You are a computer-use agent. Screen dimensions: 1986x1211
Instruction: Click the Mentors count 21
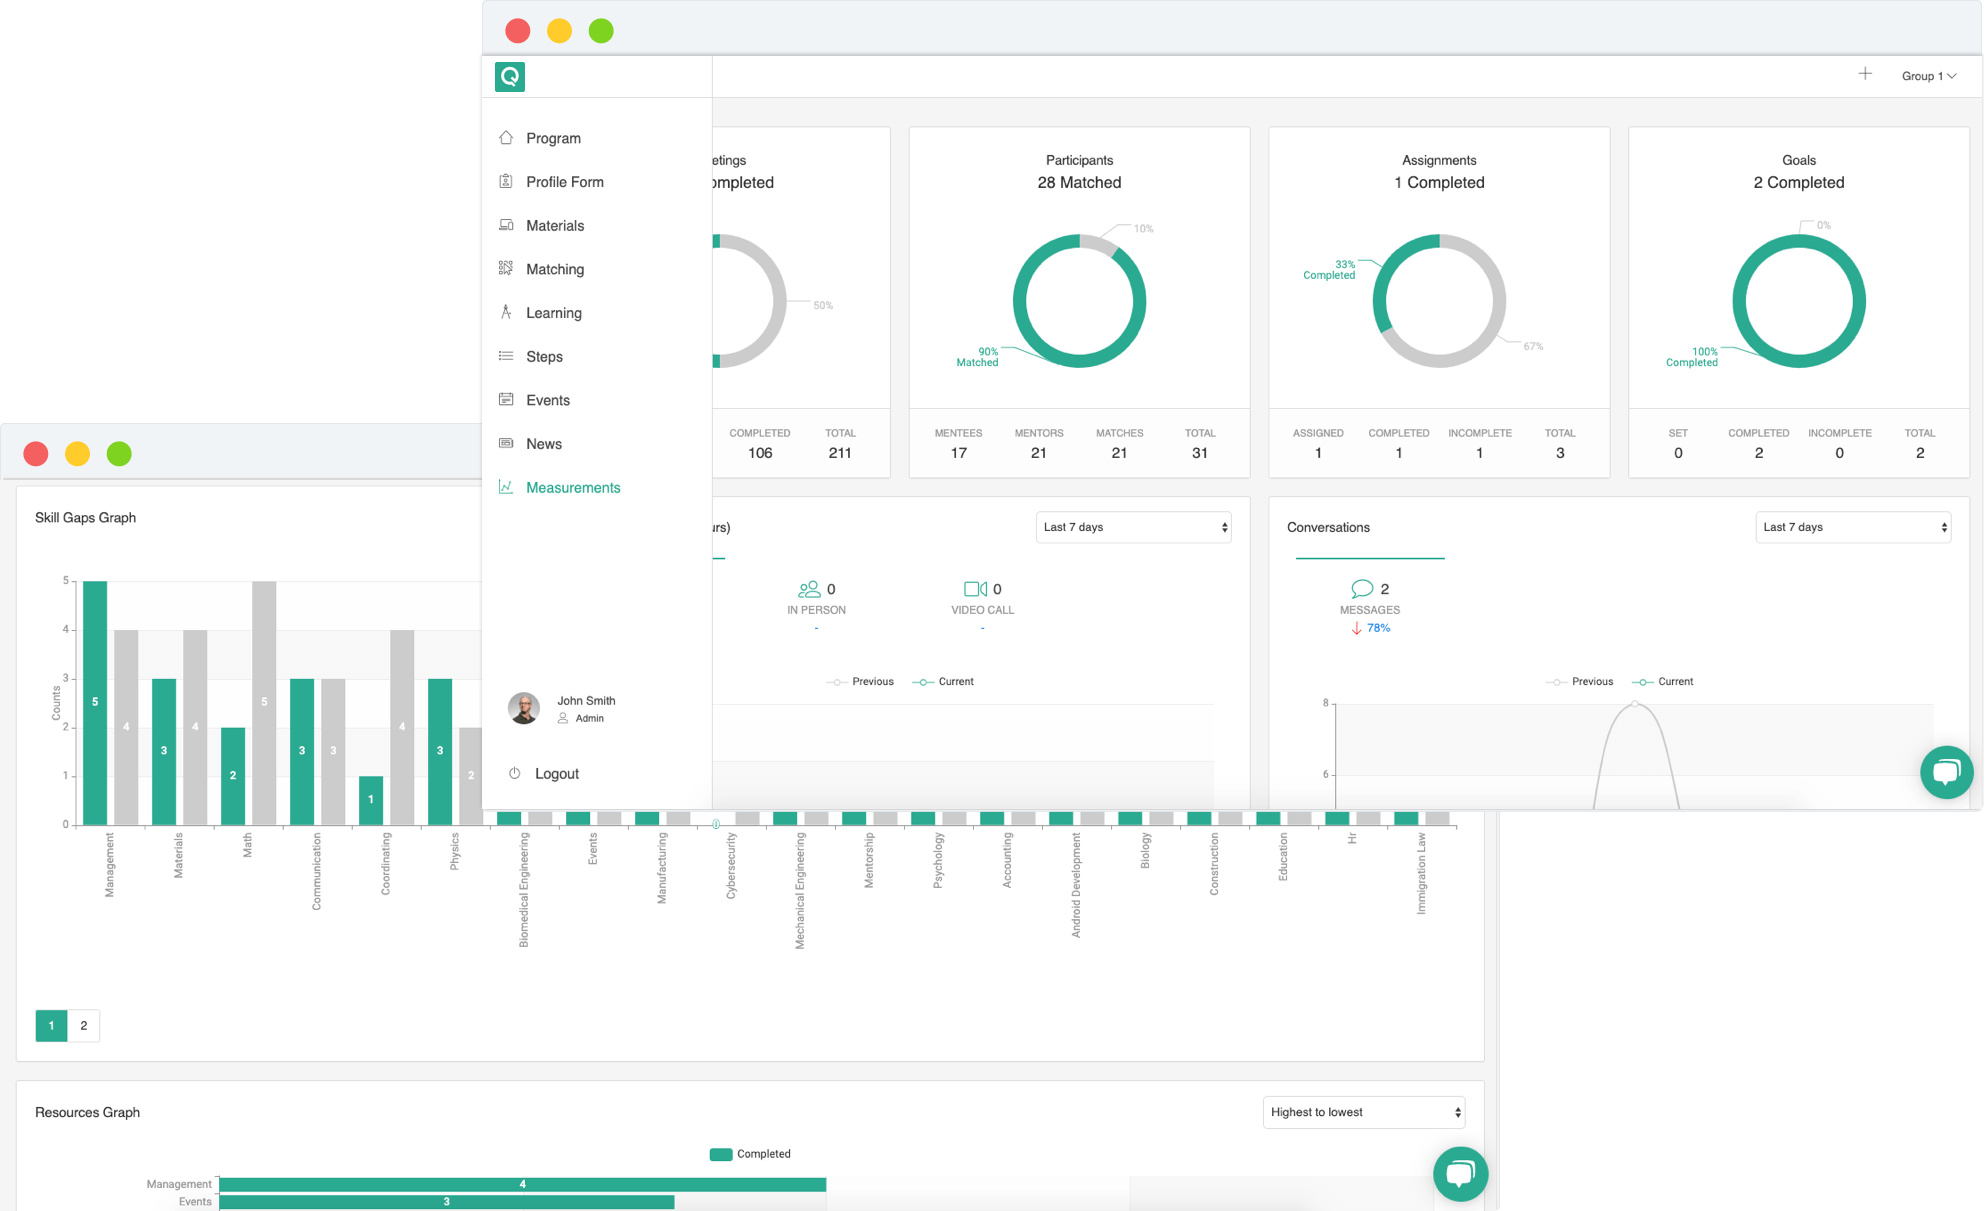[1038, 453]
